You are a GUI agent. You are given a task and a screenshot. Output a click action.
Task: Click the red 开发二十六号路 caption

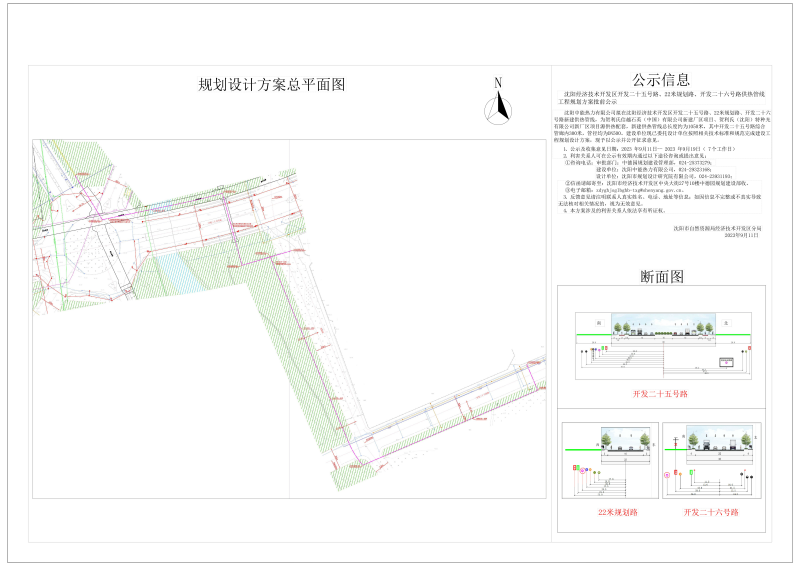(x=711, y=511)
